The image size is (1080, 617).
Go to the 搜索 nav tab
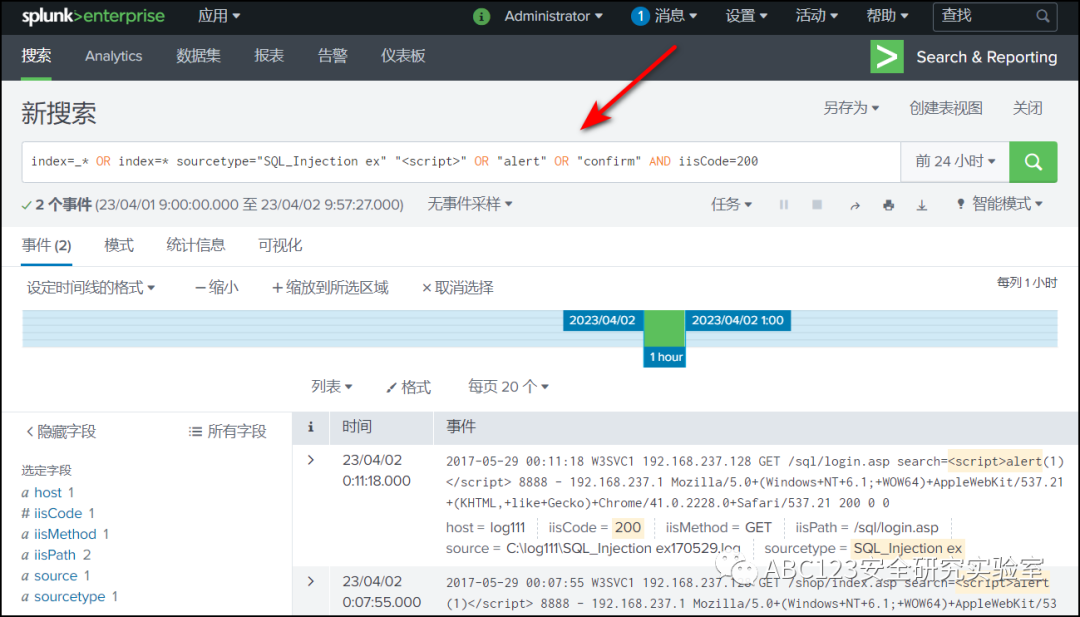tap(36, 56)
